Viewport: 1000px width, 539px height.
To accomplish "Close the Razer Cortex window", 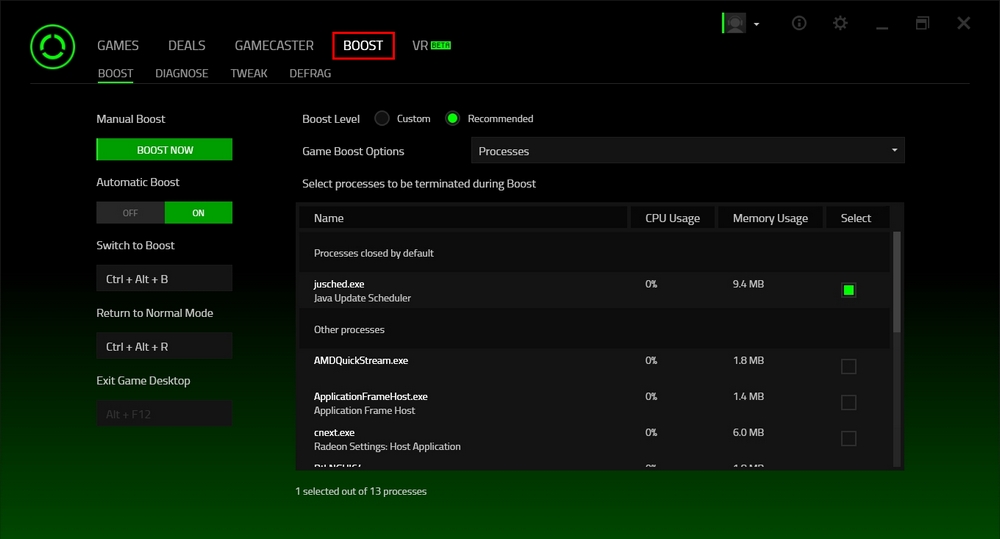I will 963,23.
